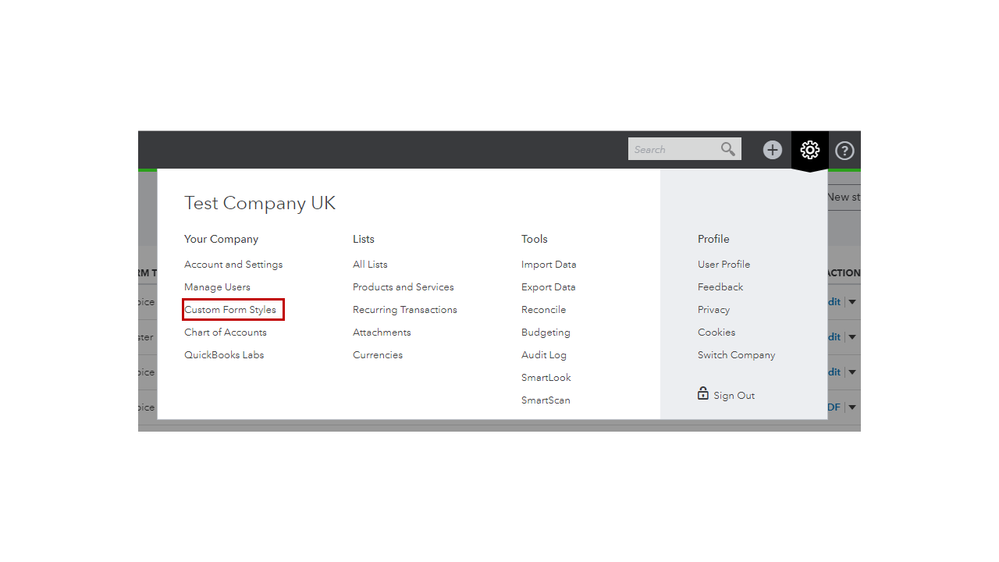Click the gear settings icon
This screenshot has height=562, width=999.
[810, 150]
